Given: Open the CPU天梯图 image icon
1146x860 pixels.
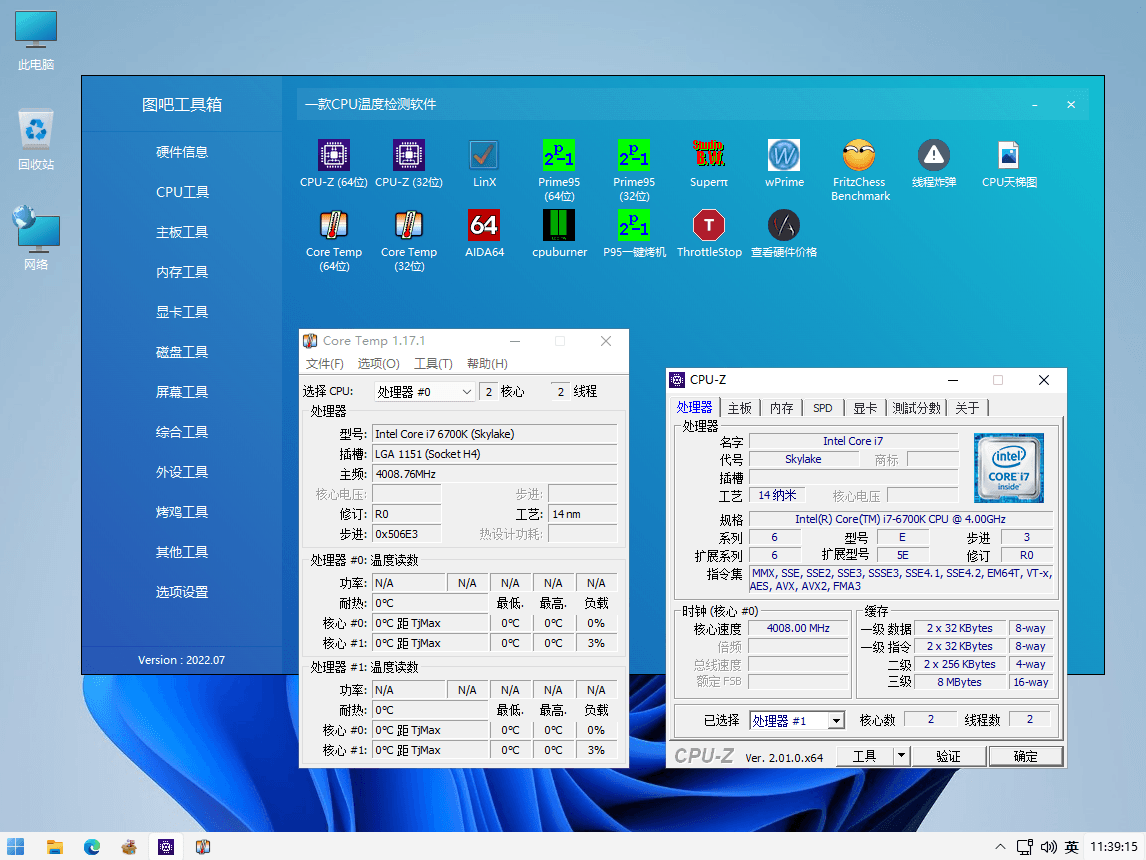Looking at the screenshot, I should (1009, 155).
